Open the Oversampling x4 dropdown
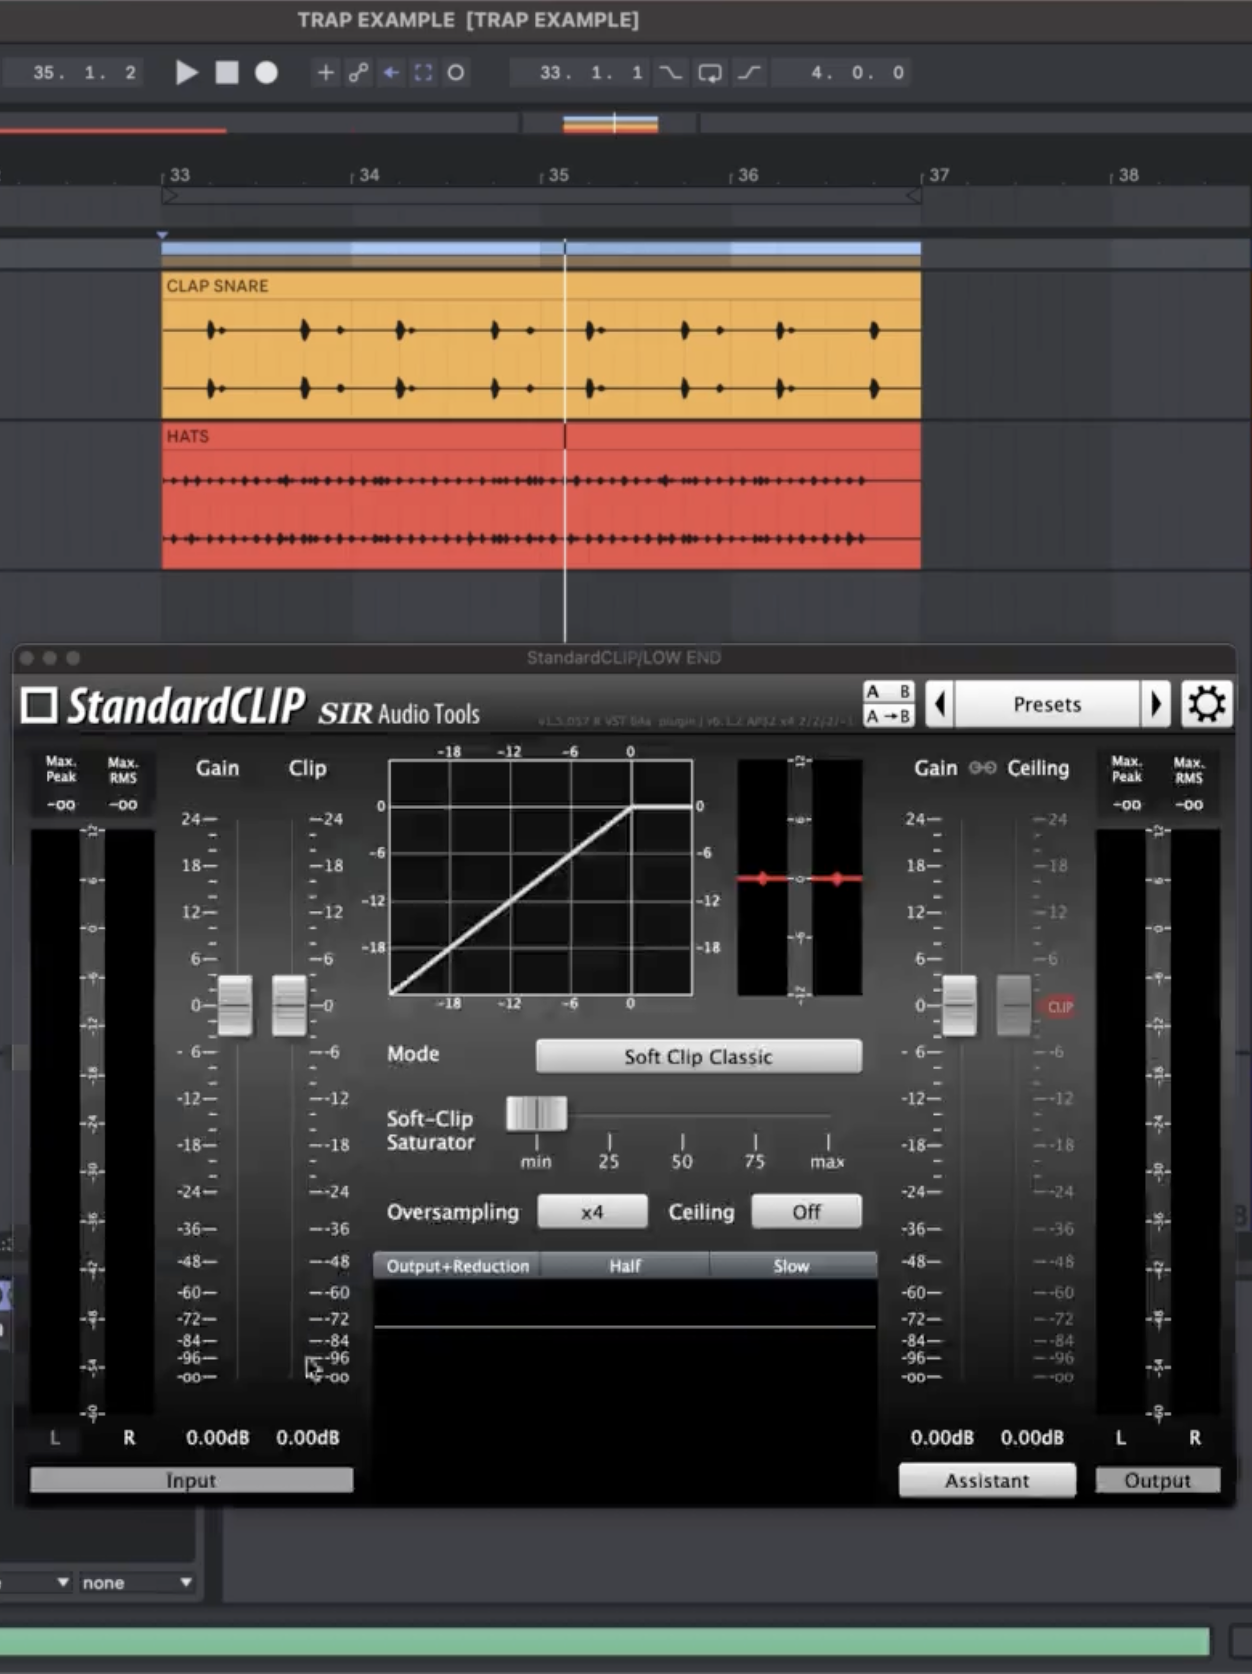 [592, 1212]
